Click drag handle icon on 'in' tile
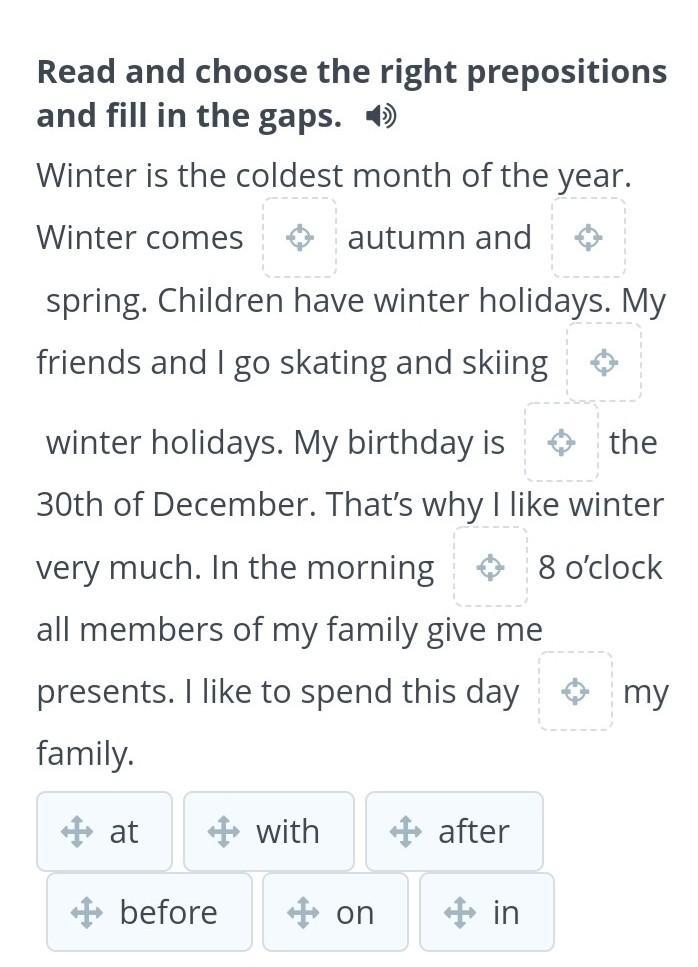Screen dimensions: 698x967 pyautogui.click(x=460, y=912)
